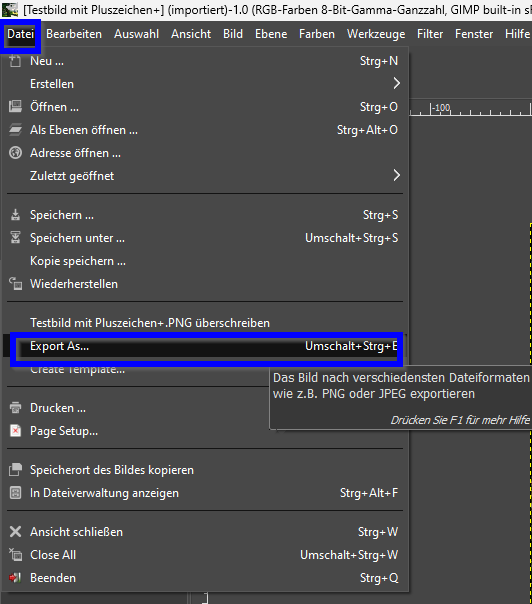Click the quit icon beside Beenden
This screenshot has width=532, height=604.
click(15, 578)
